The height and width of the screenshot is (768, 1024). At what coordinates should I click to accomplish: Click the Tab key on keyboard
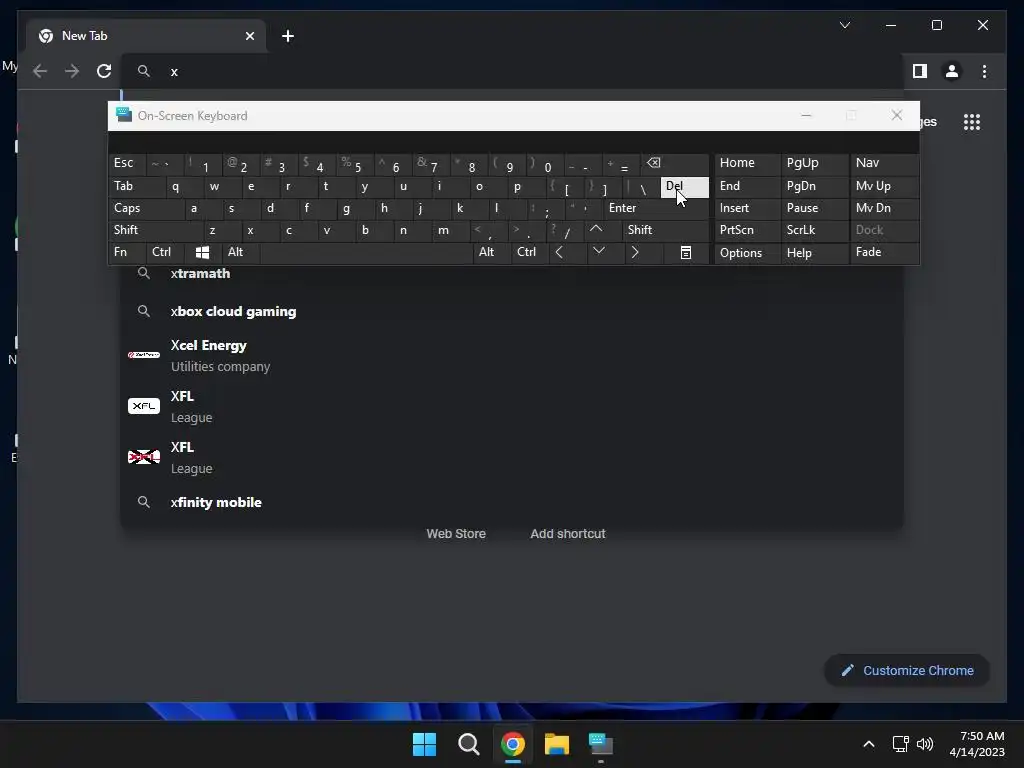click(137, 186)
